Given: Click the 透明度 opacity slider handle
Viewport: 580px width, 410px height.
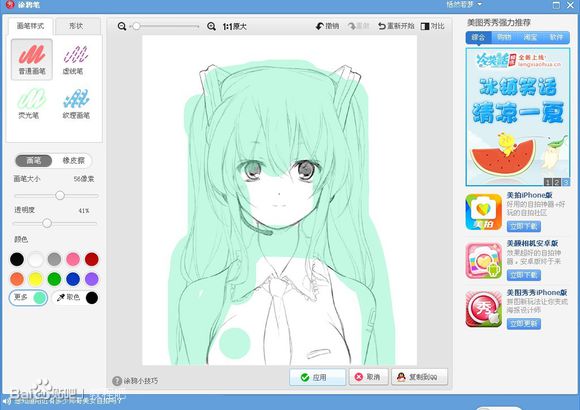Looking at the screenshot, I should coord(47,223).
